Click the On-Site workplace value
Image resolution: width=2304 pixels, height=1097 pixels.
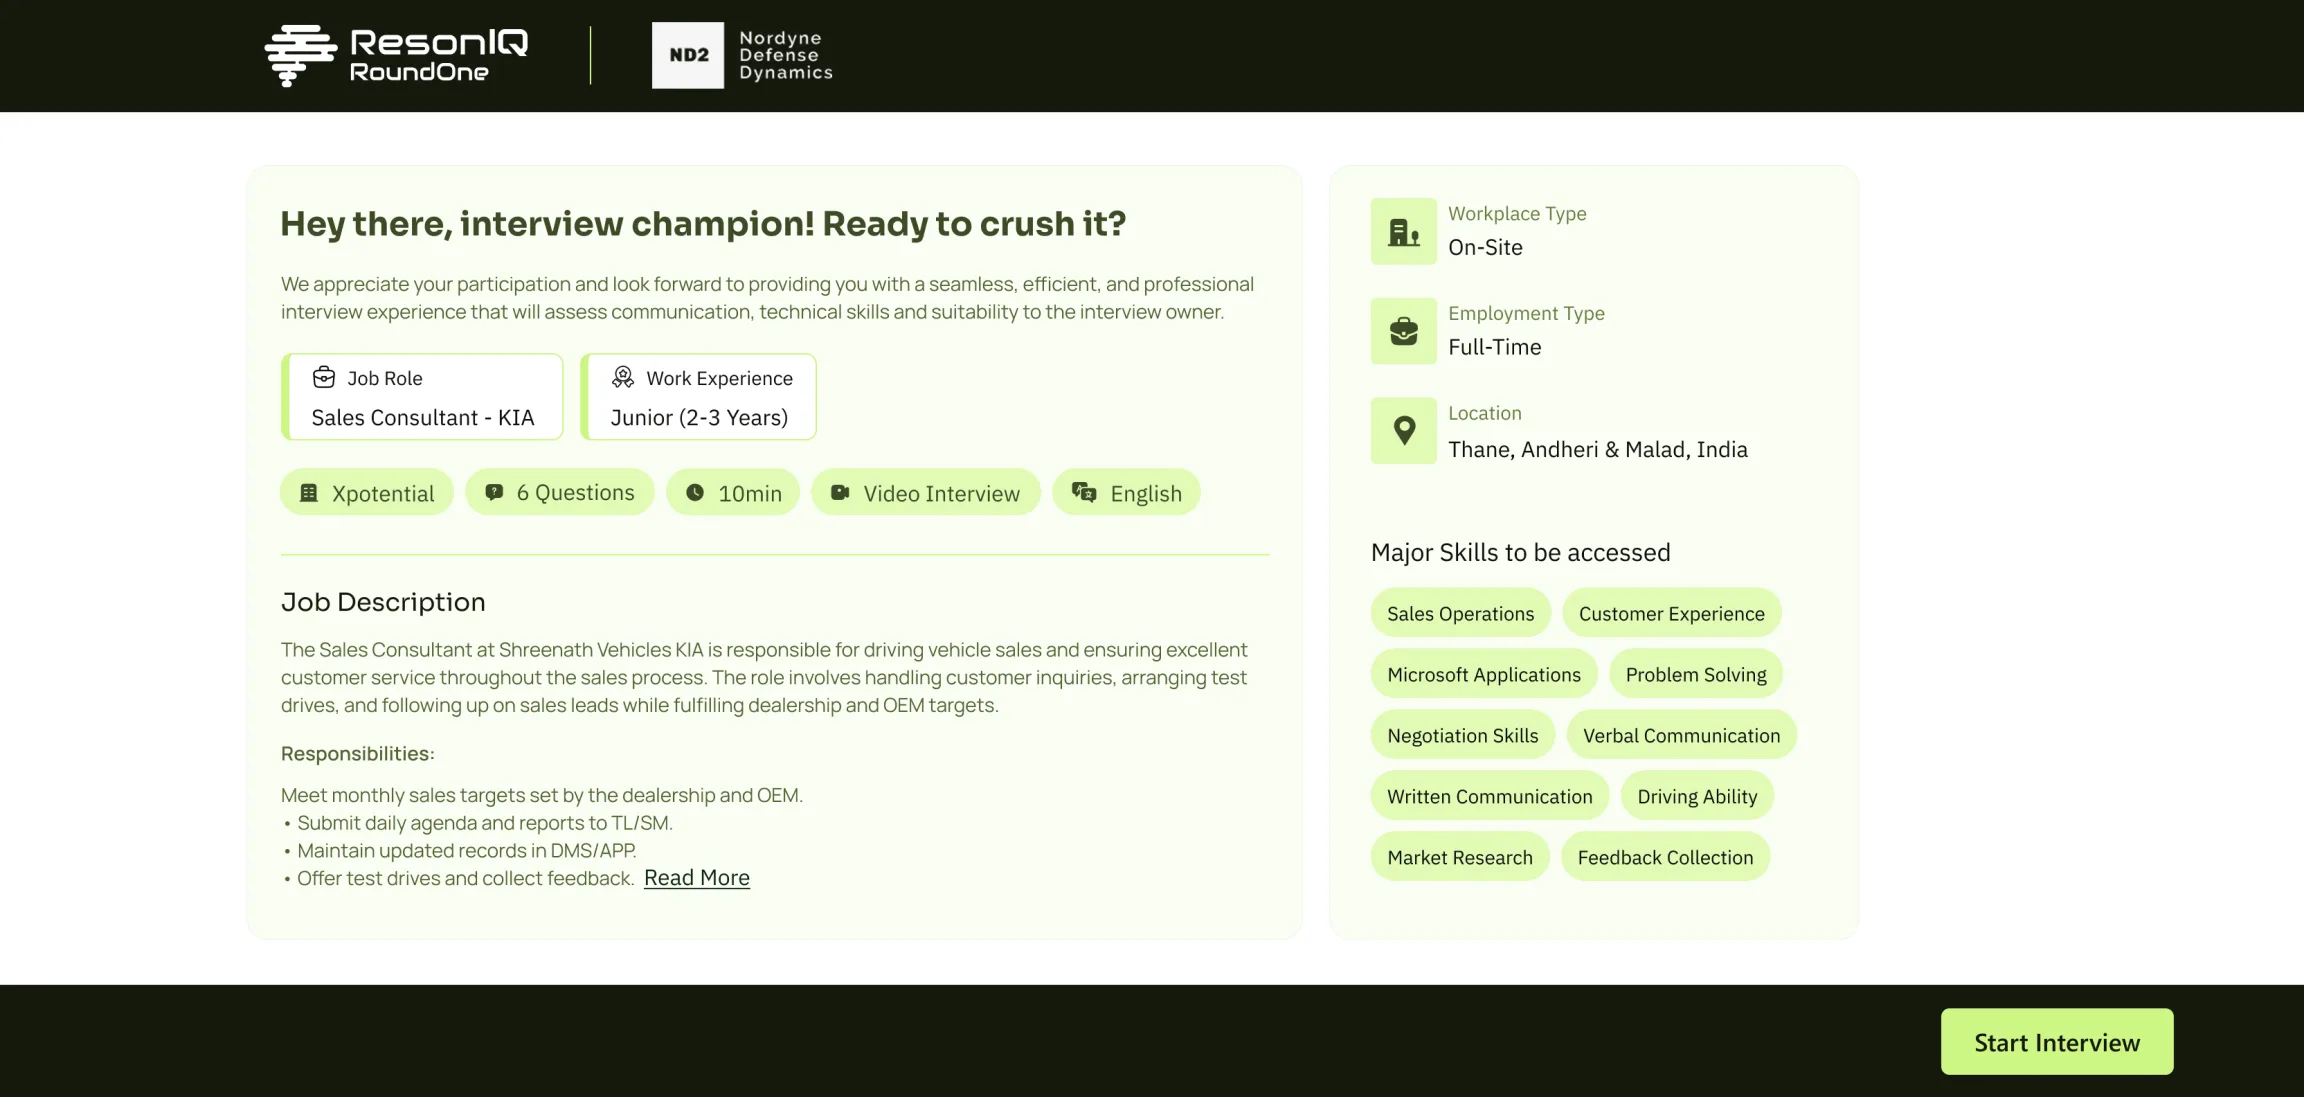click(x=1486, y=247)
